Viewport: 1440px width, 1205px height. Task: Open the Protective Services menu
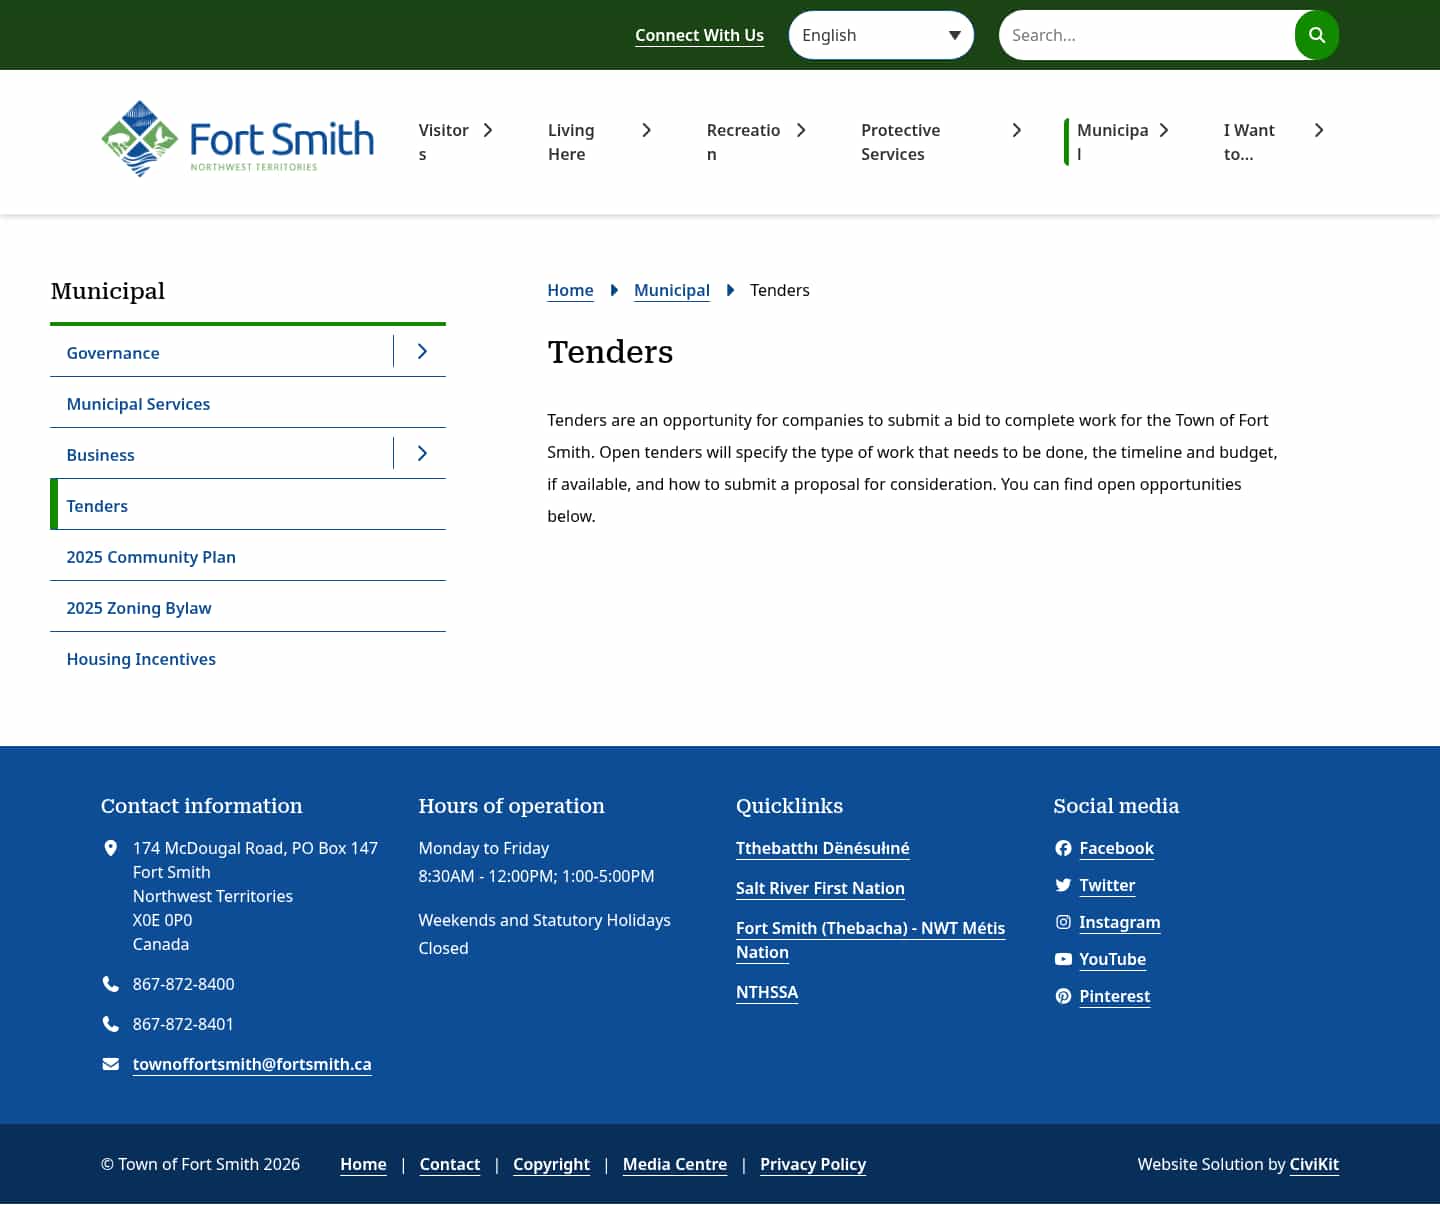coord(901,142)
